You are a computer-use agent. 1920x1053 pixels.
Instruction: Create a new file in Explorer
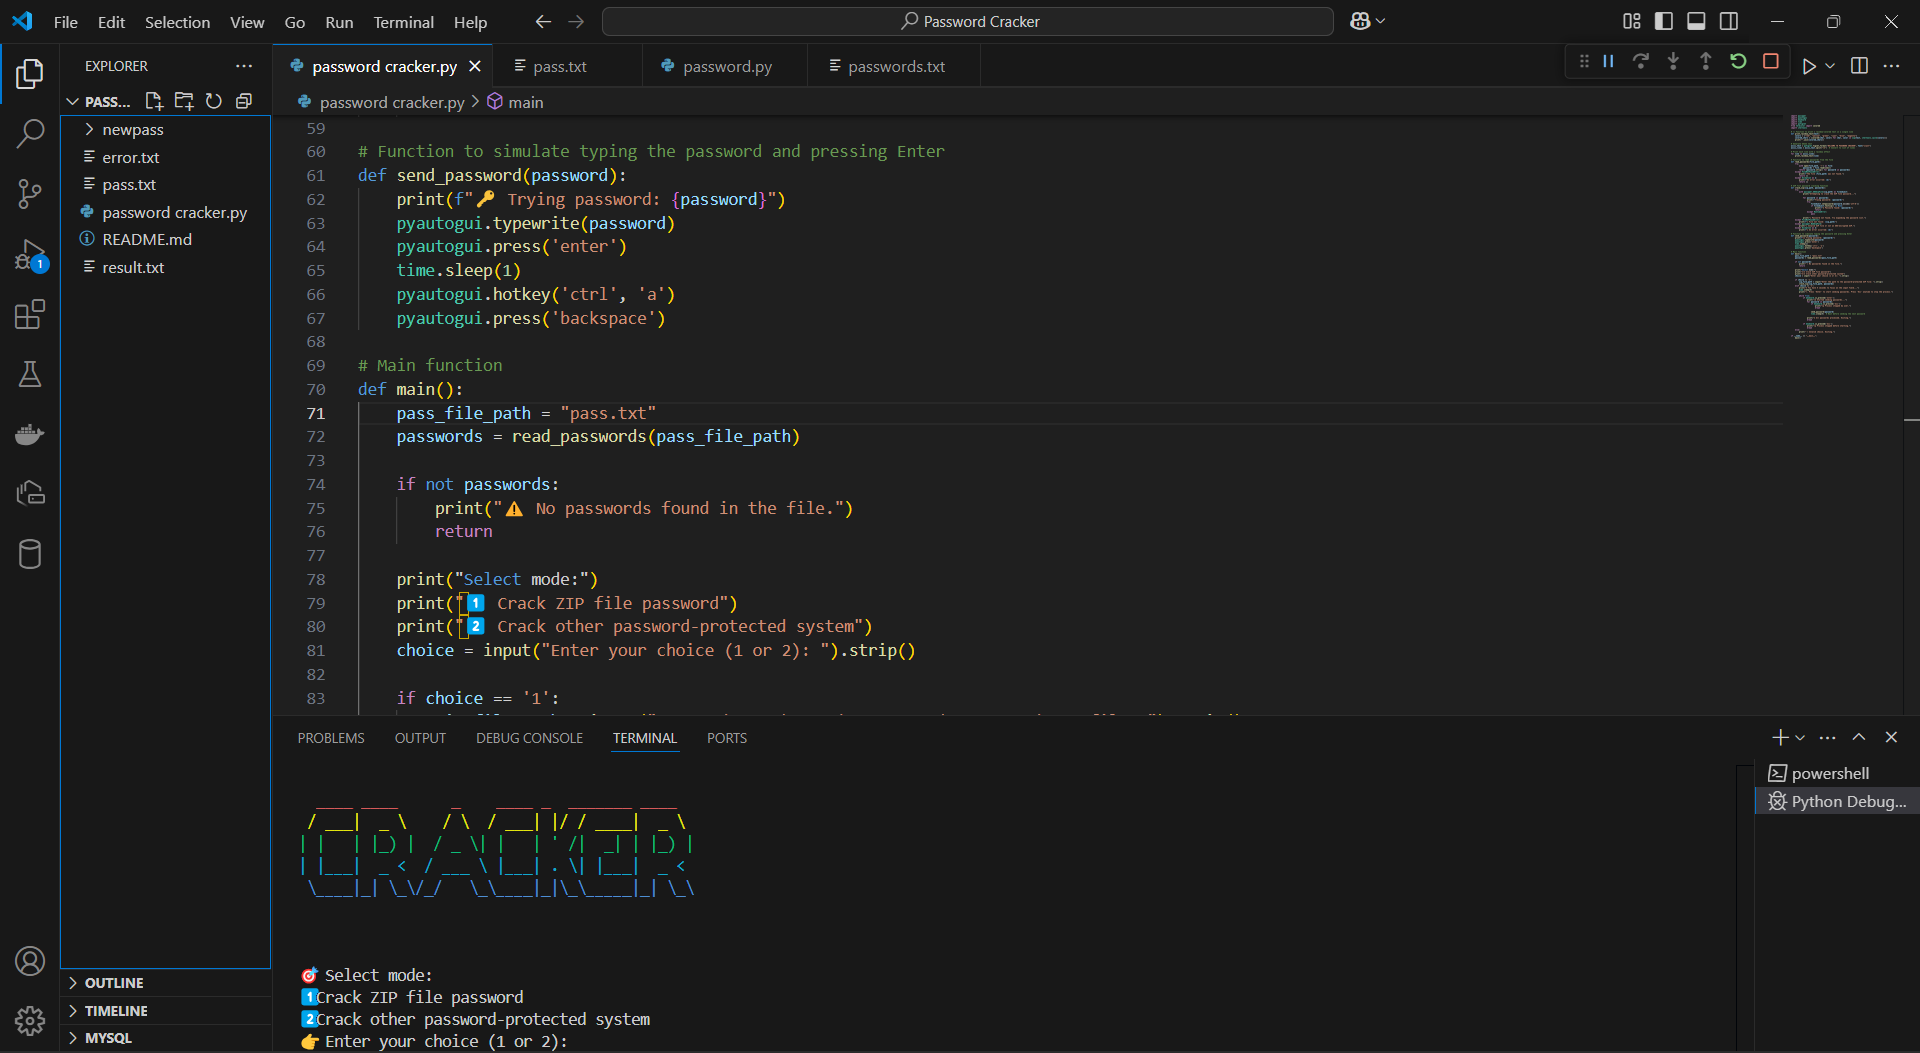tap(154, 101)
